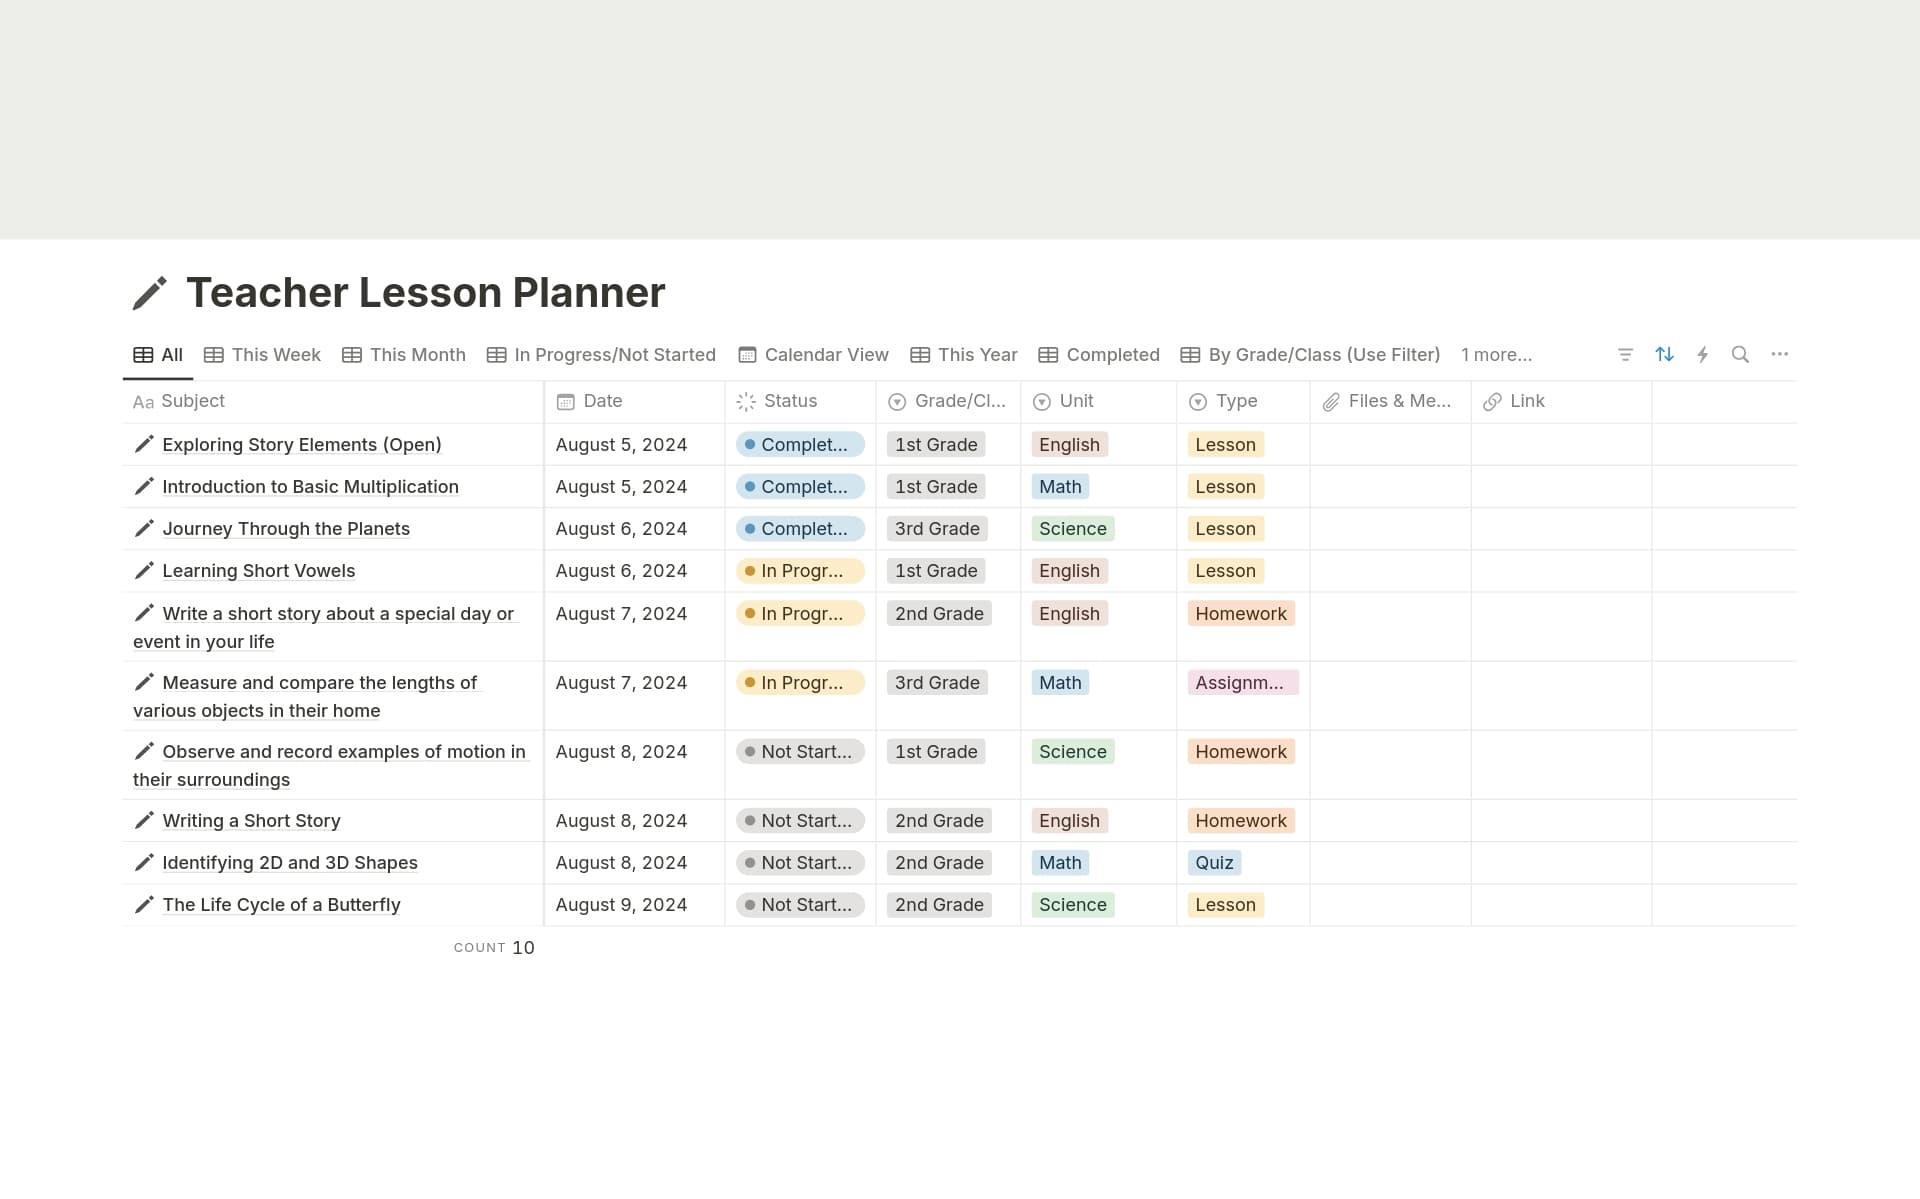1920x1199 pixels.
Task: Click the chain icon in the Link column
Action: coord(1492,401)
